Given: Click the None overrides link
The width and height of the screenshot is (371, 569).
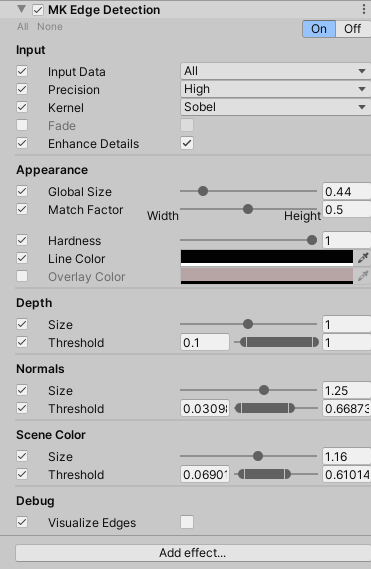Looking at the screenshot, I should [x=50, y=26].
